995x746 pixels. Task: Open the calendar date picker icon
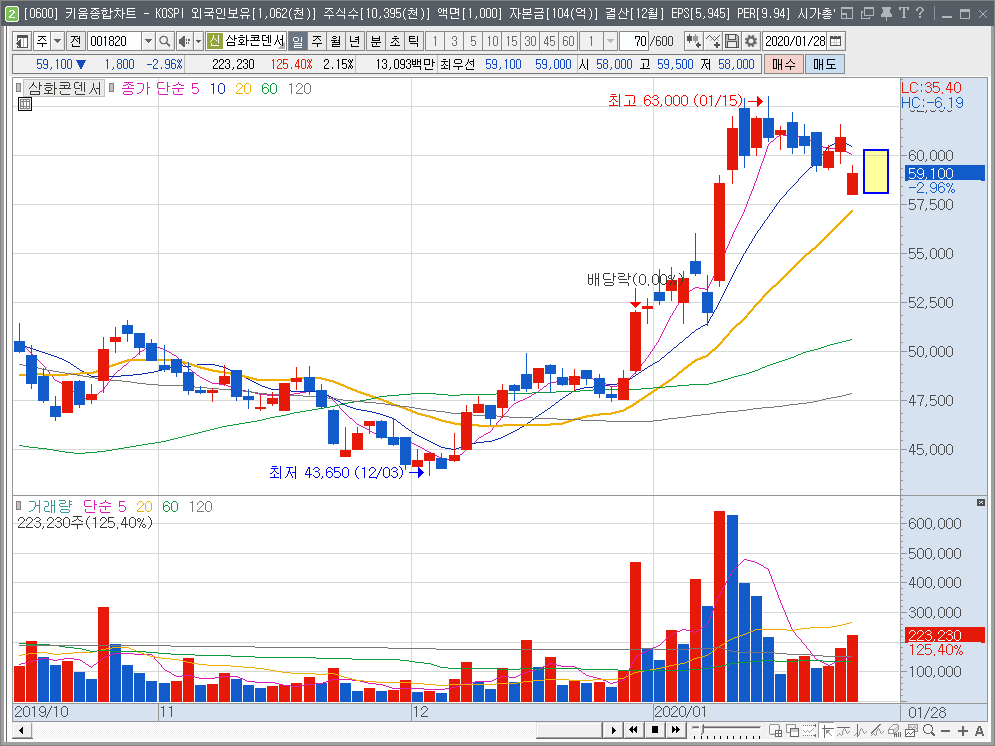click(x=836, y=41)
